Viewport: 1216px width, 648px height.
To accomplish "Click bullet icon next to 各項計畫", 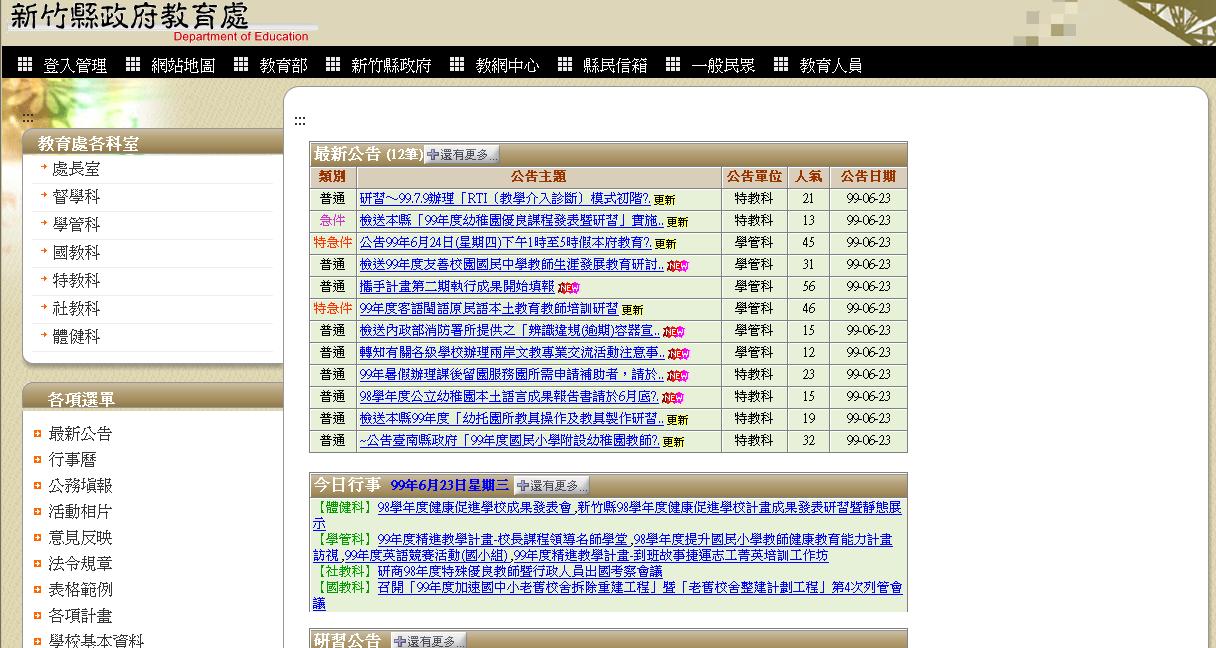I will [37, 615].
